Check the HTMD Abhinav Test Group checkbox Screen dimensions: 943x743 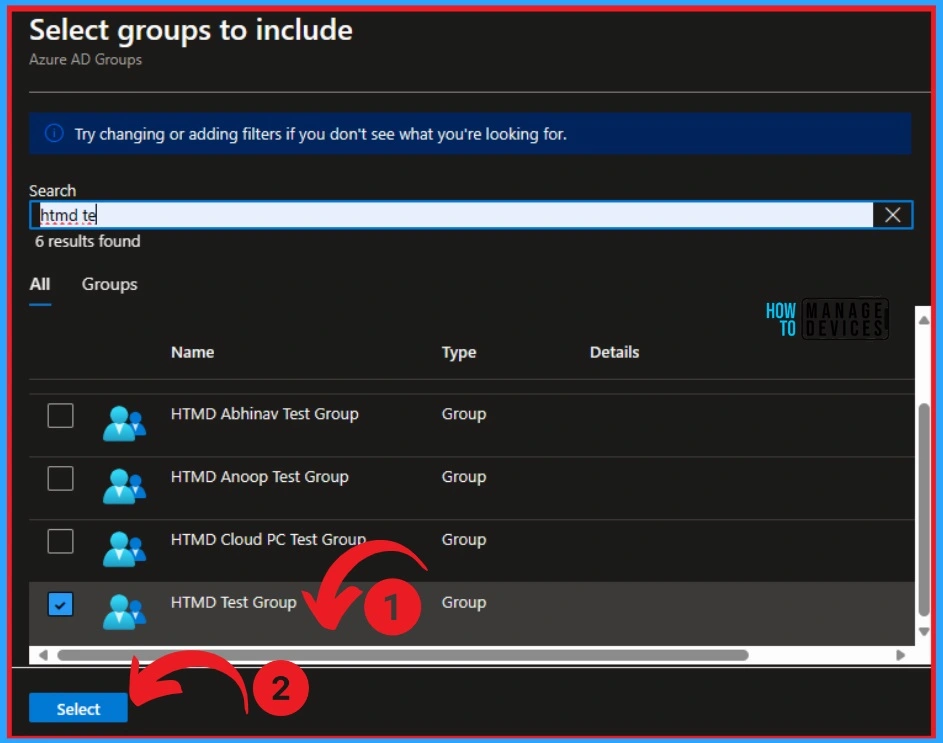click(x=60, y=415)
